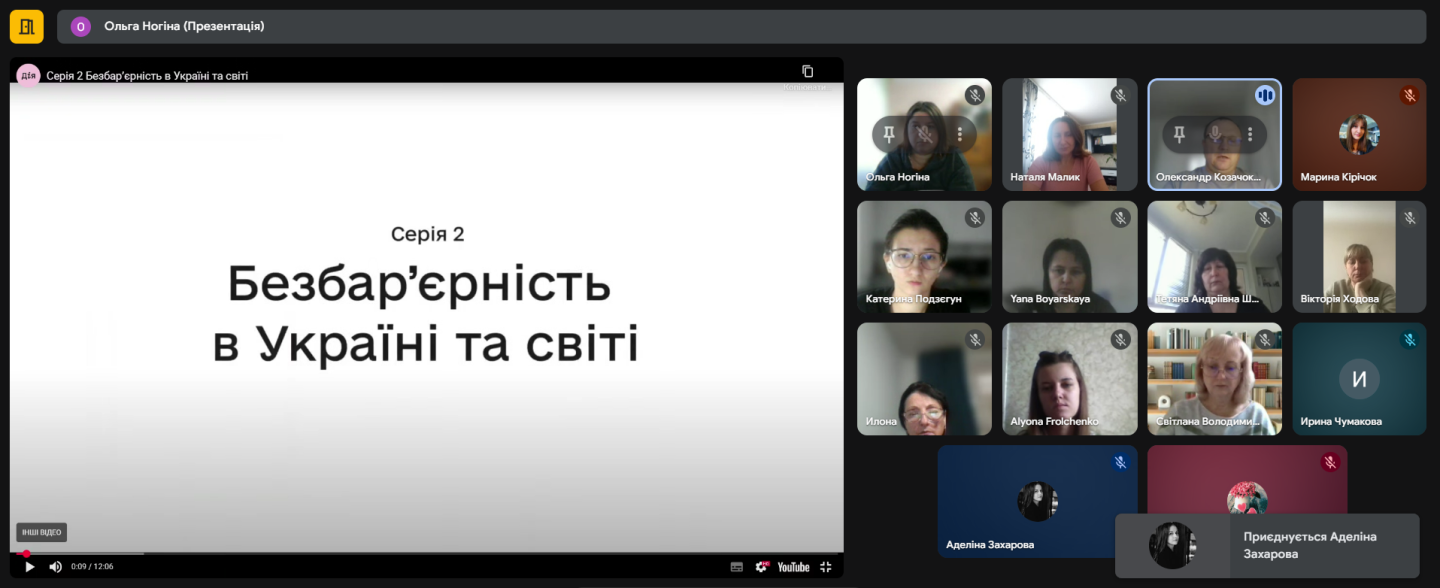Viewport: 1440px width, 588px height.
Task: Click the notification Приєднується Аделіна Захарова
Action: point(1267,546)
